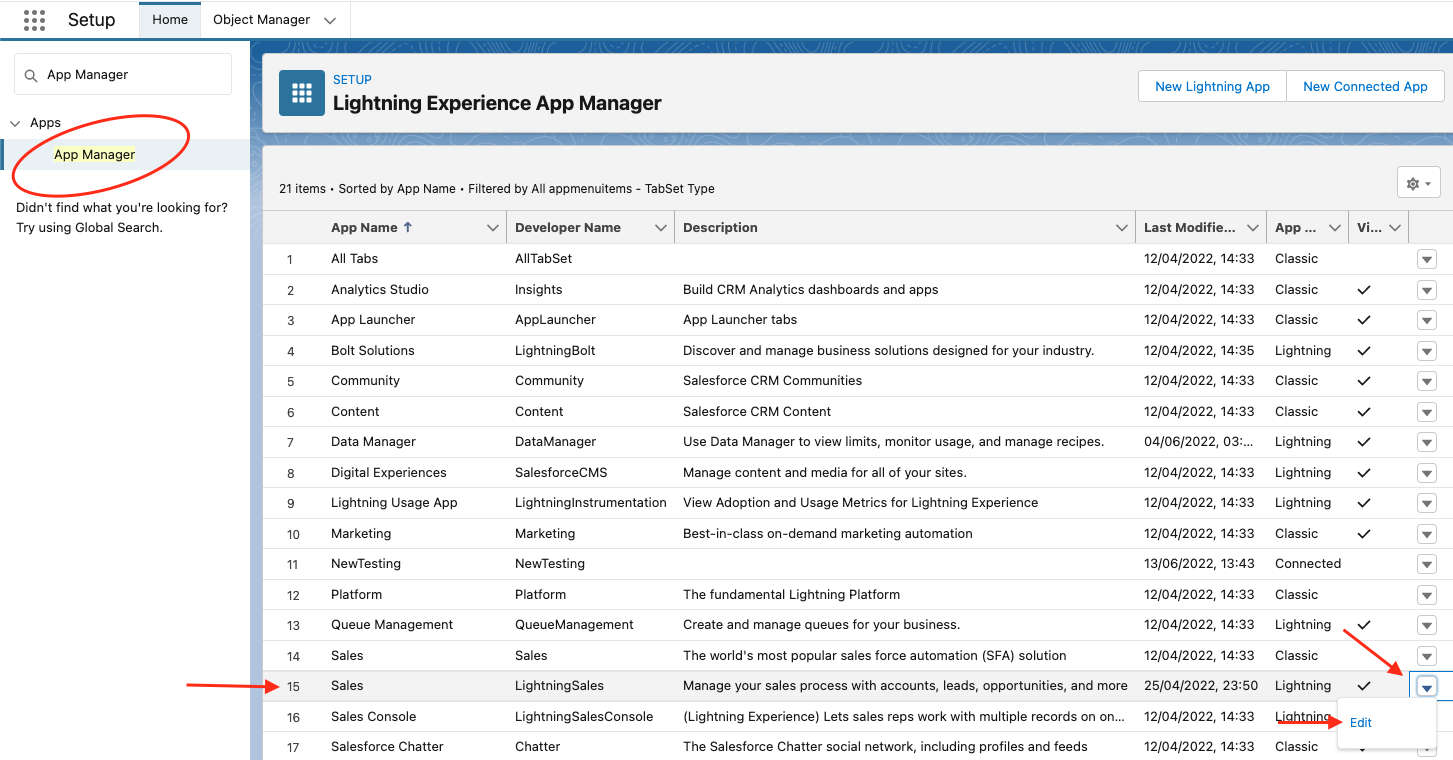
Task: Click the Salesforce Chatter app name
Action: [387, 747]
